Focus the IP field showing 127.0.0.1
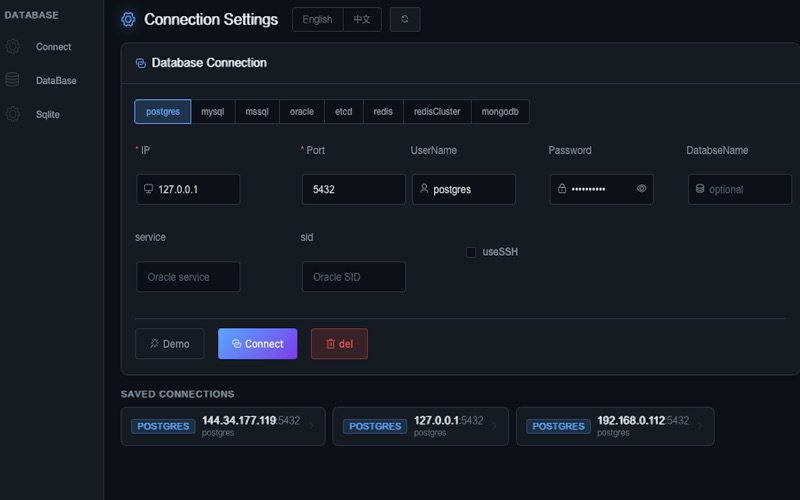Image resolution: width=800 pixels, height=500 pixels. (188, 189)
